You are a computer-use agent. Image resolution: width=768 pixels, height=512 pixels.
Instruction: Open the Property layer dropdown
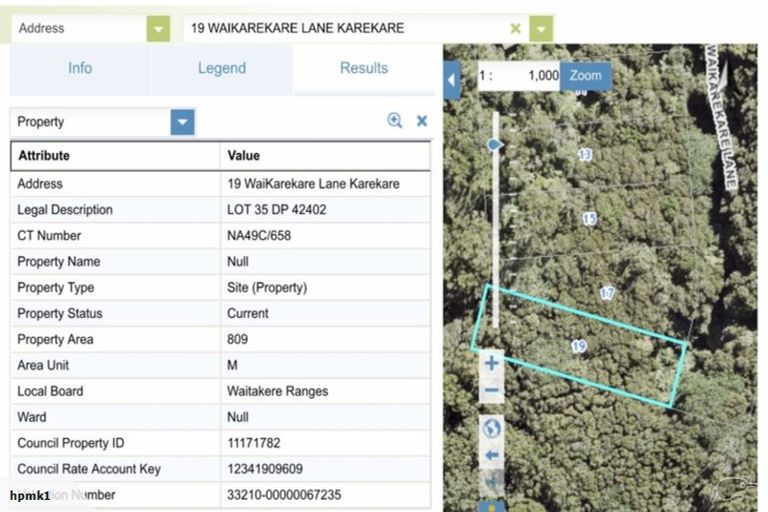tap(183, 122)
